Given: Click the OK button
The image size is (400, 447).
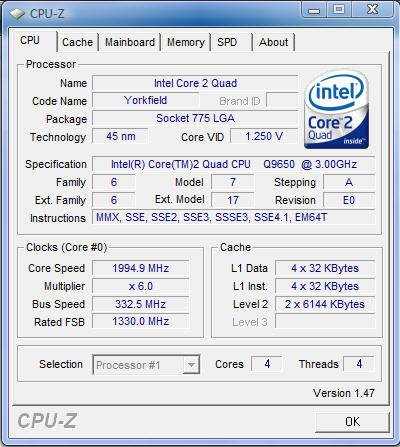Looking at the screenshot, I should tap(352, 422).
